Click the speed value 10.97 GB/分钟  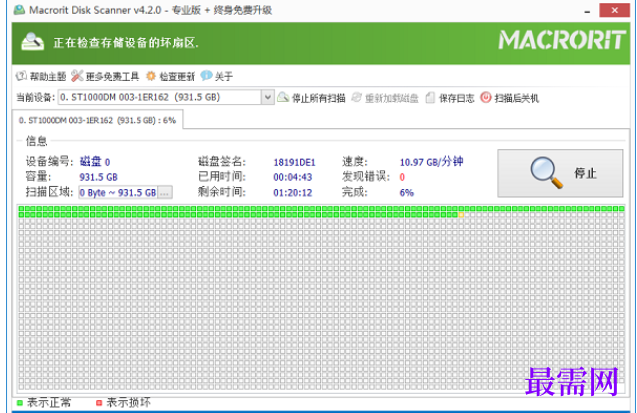pos(431,162)
